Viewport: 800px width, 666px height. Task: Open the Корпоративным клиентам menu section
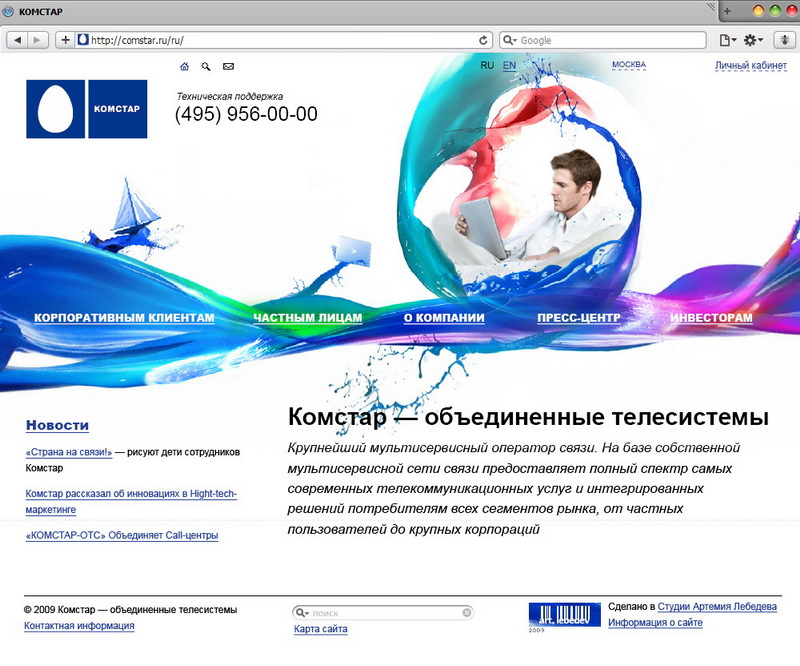124,318
